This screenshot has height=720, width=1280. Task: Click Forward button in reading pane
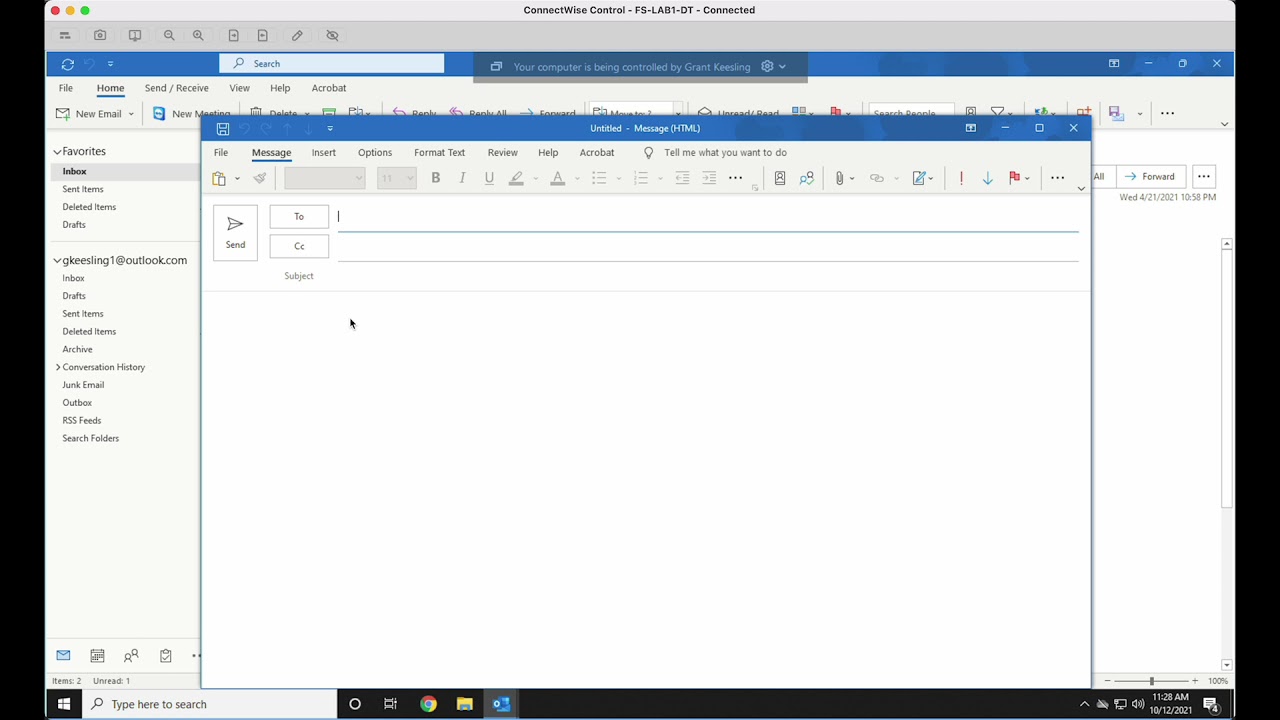pyautogui.click(x=1150, y=177)
